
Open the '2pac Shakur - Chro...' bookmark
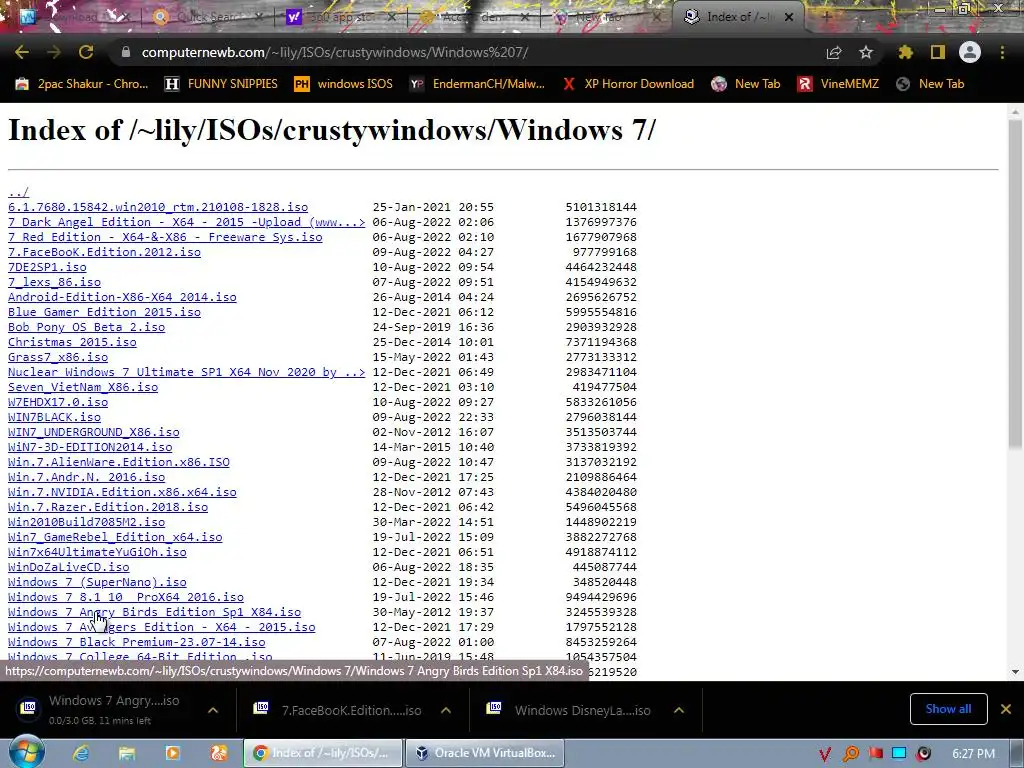click(82, 84)
